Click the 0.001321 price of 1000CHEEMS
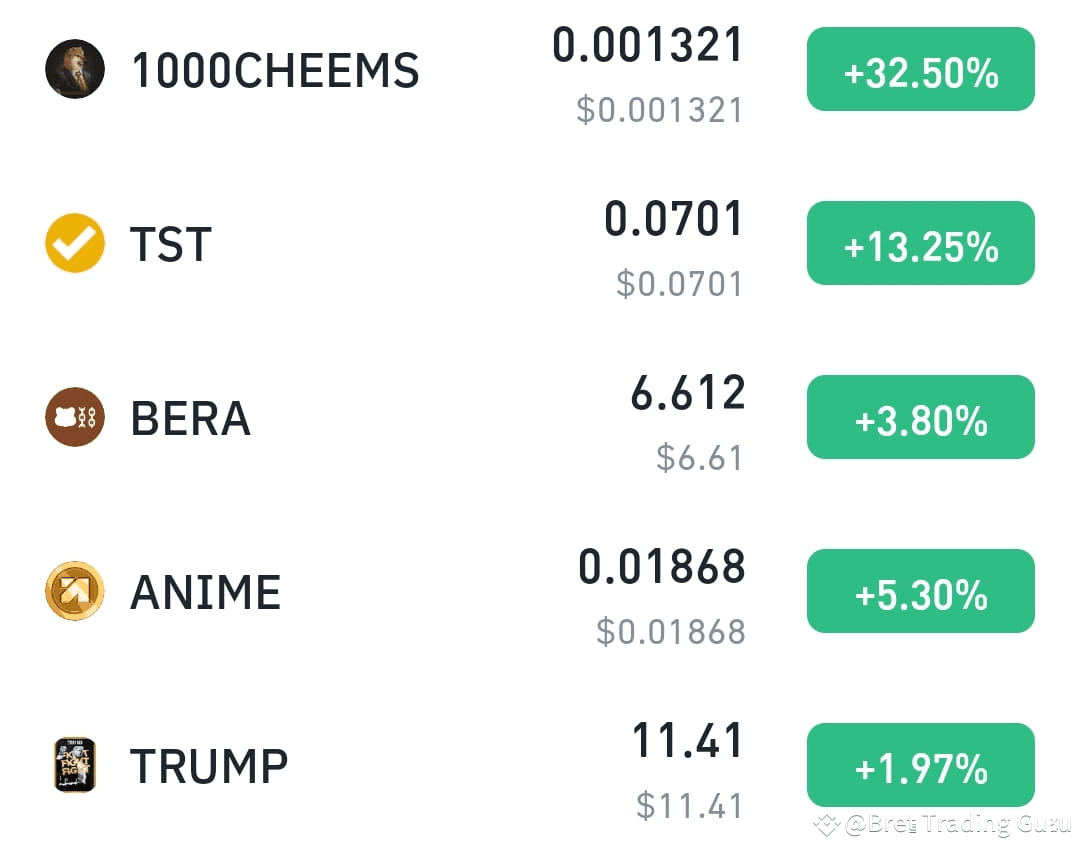1080x846 pixels. (x=648, y=44)
